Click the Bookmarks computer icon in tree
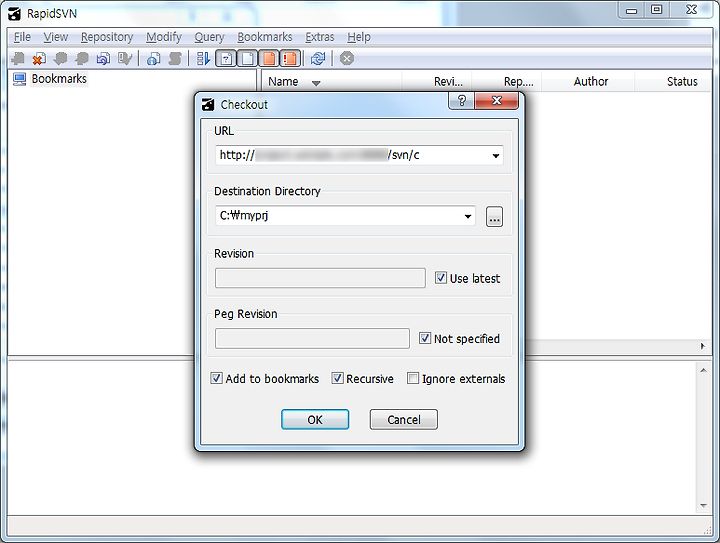The height and width of the screenshot is (543, 720). click(x=19, y=79)
